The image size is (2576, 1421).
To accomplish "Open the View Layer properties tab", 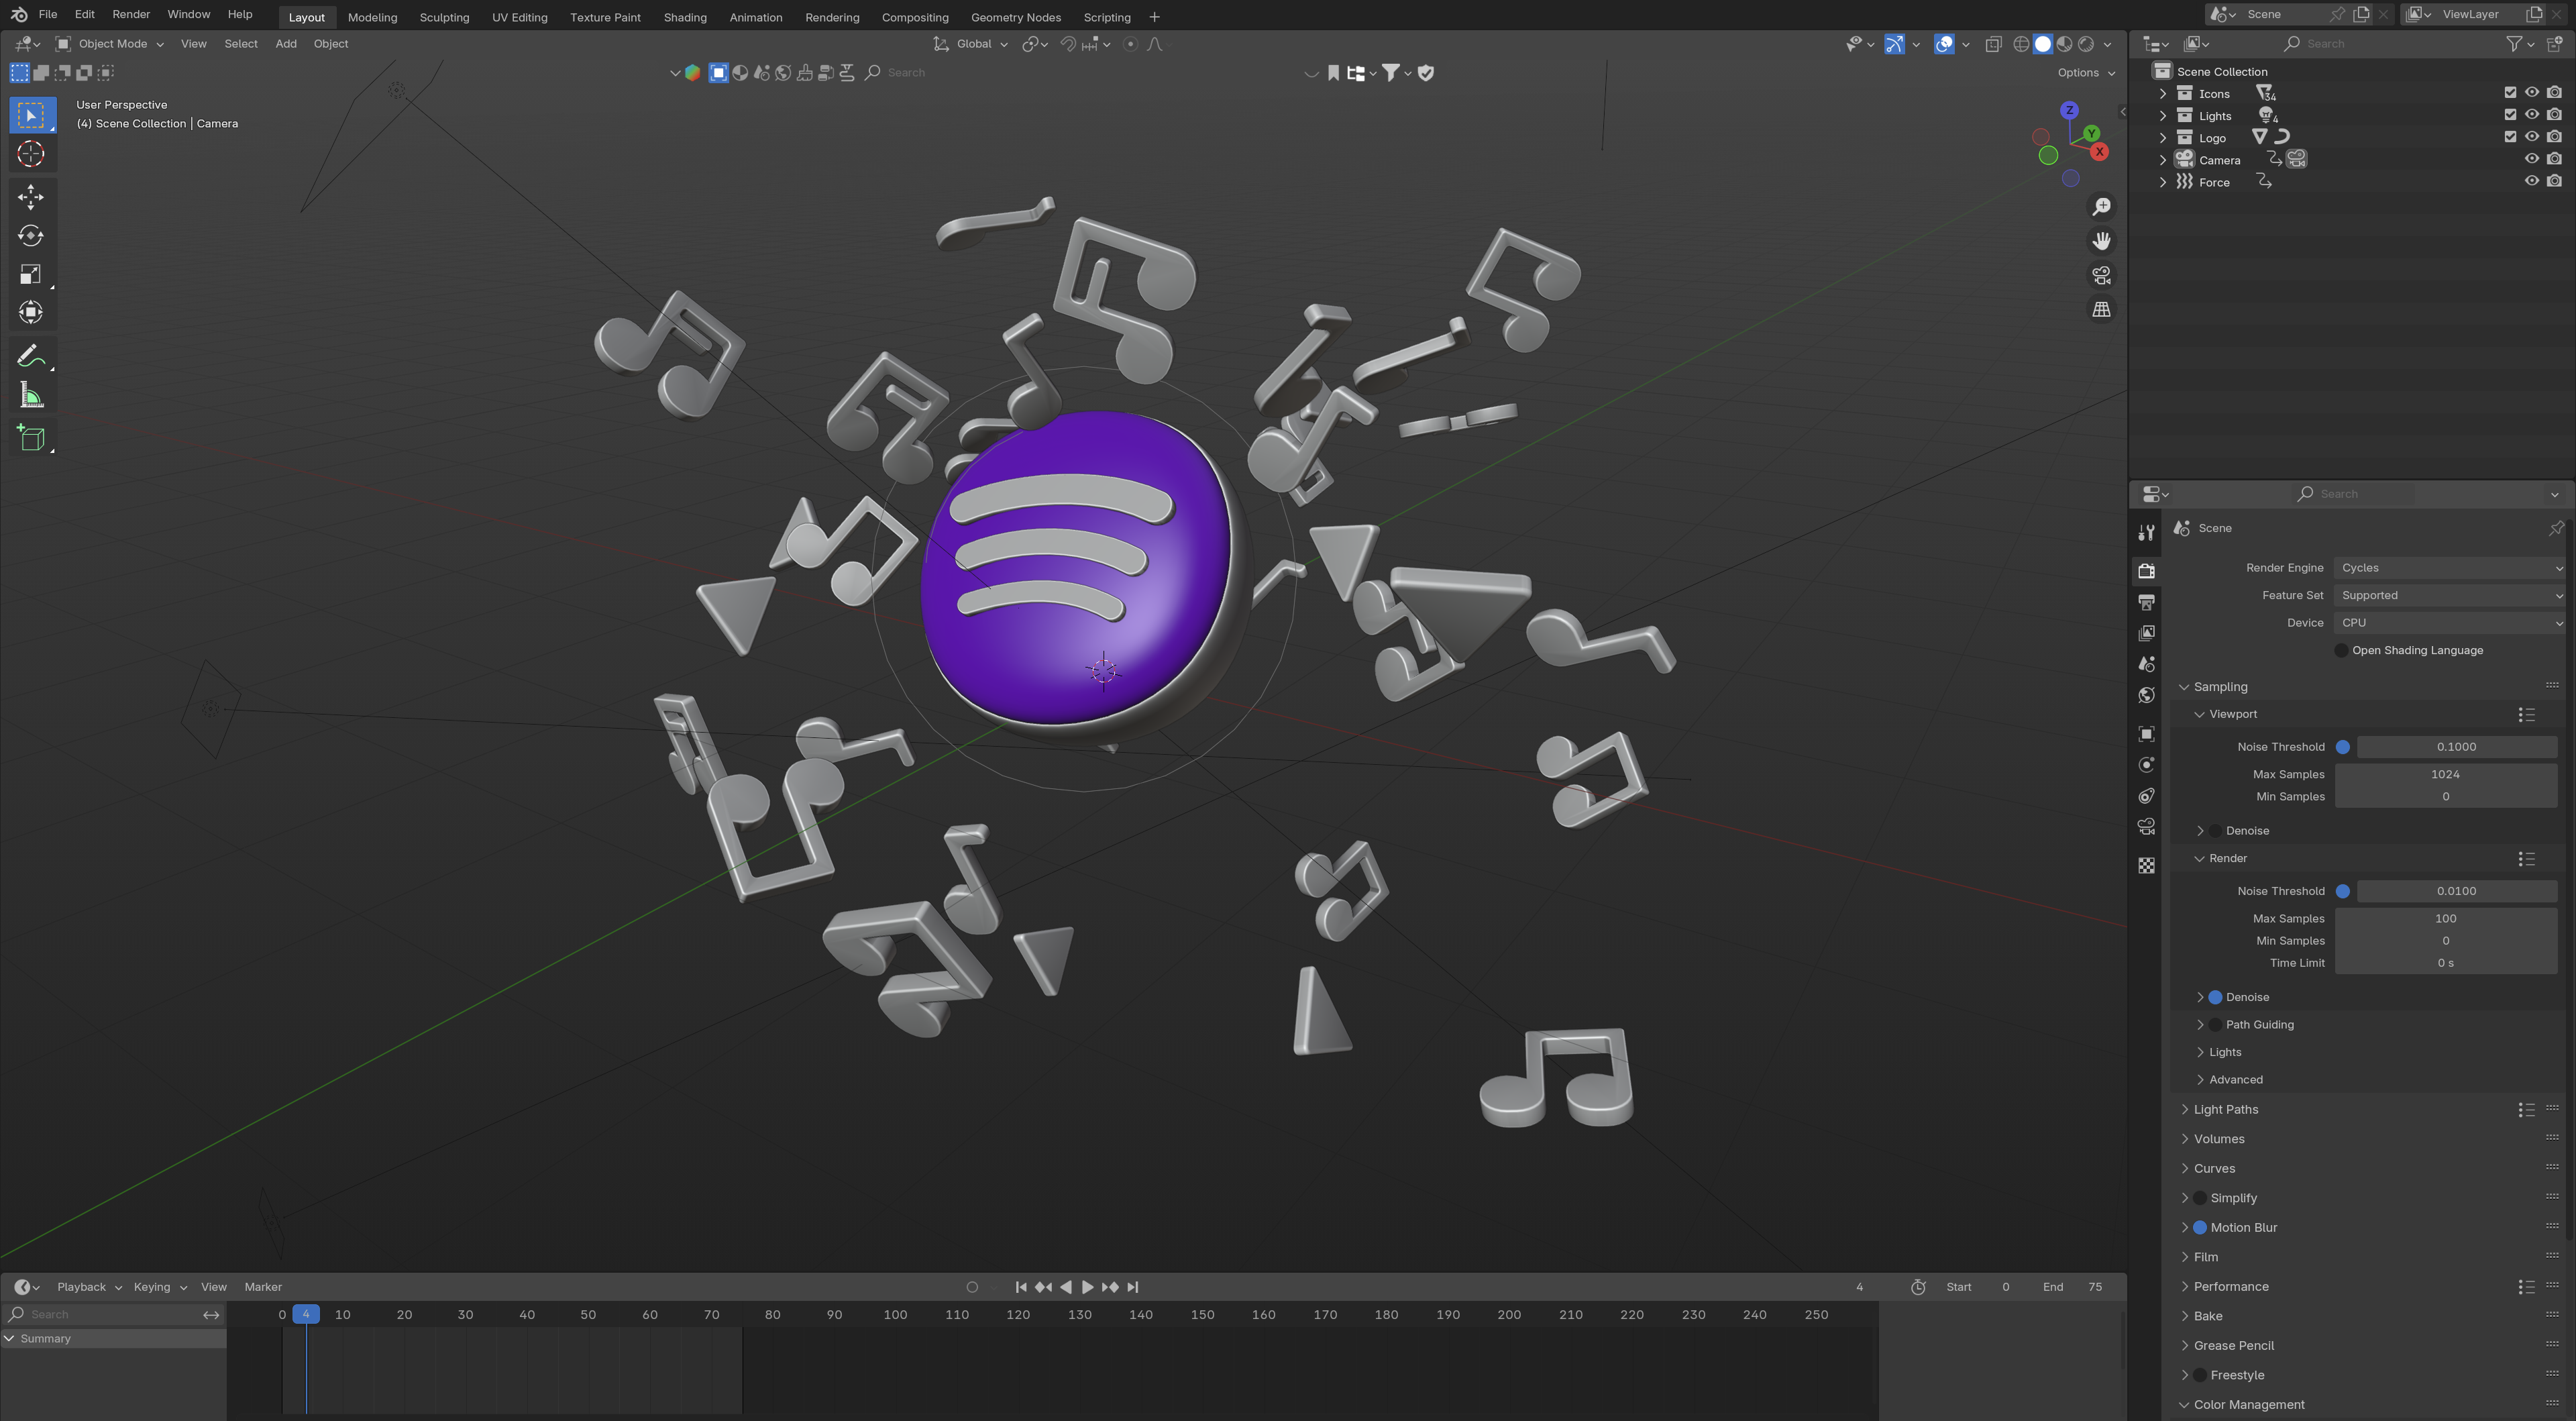I will click(x=2146, y=633).
